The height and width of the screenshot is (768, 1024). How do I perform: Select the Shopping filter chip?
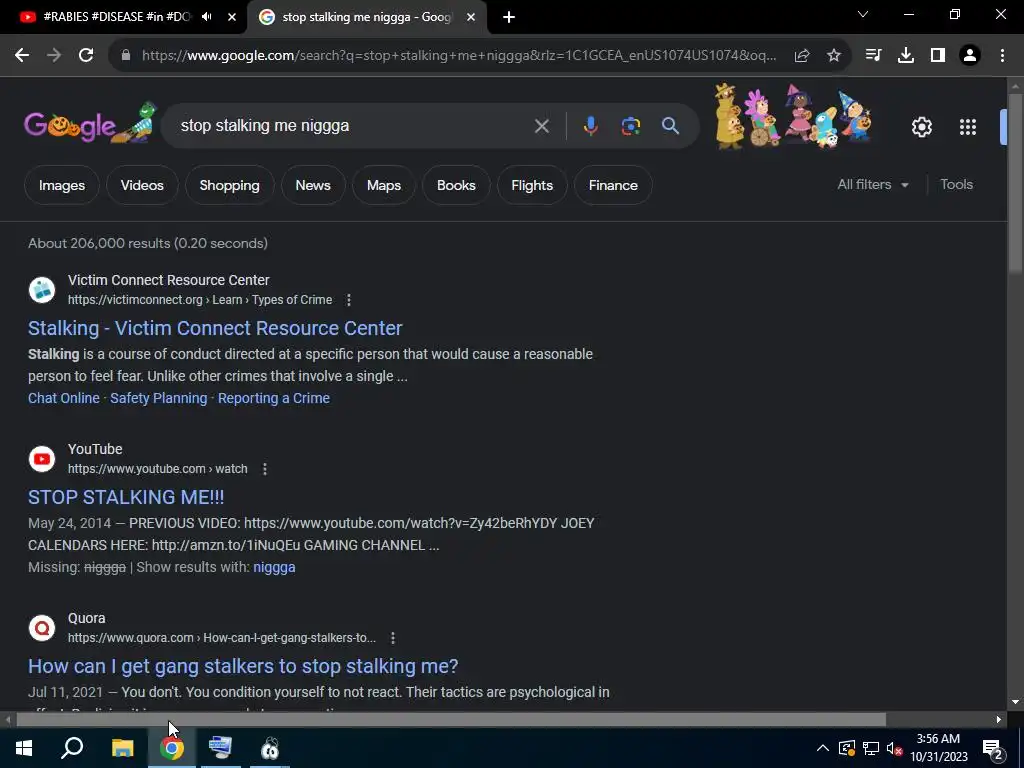tap(229, 185)
